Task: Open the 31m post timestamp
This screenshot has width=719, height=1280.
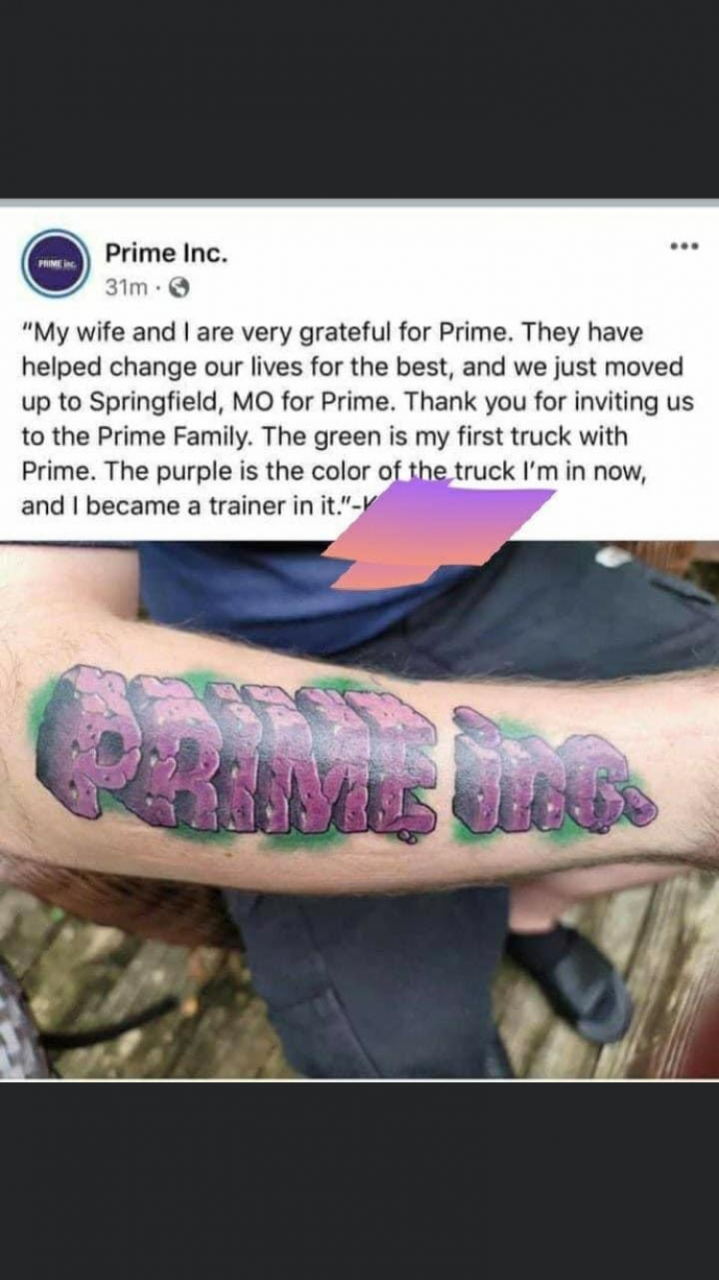Action: tap(126, 288)
